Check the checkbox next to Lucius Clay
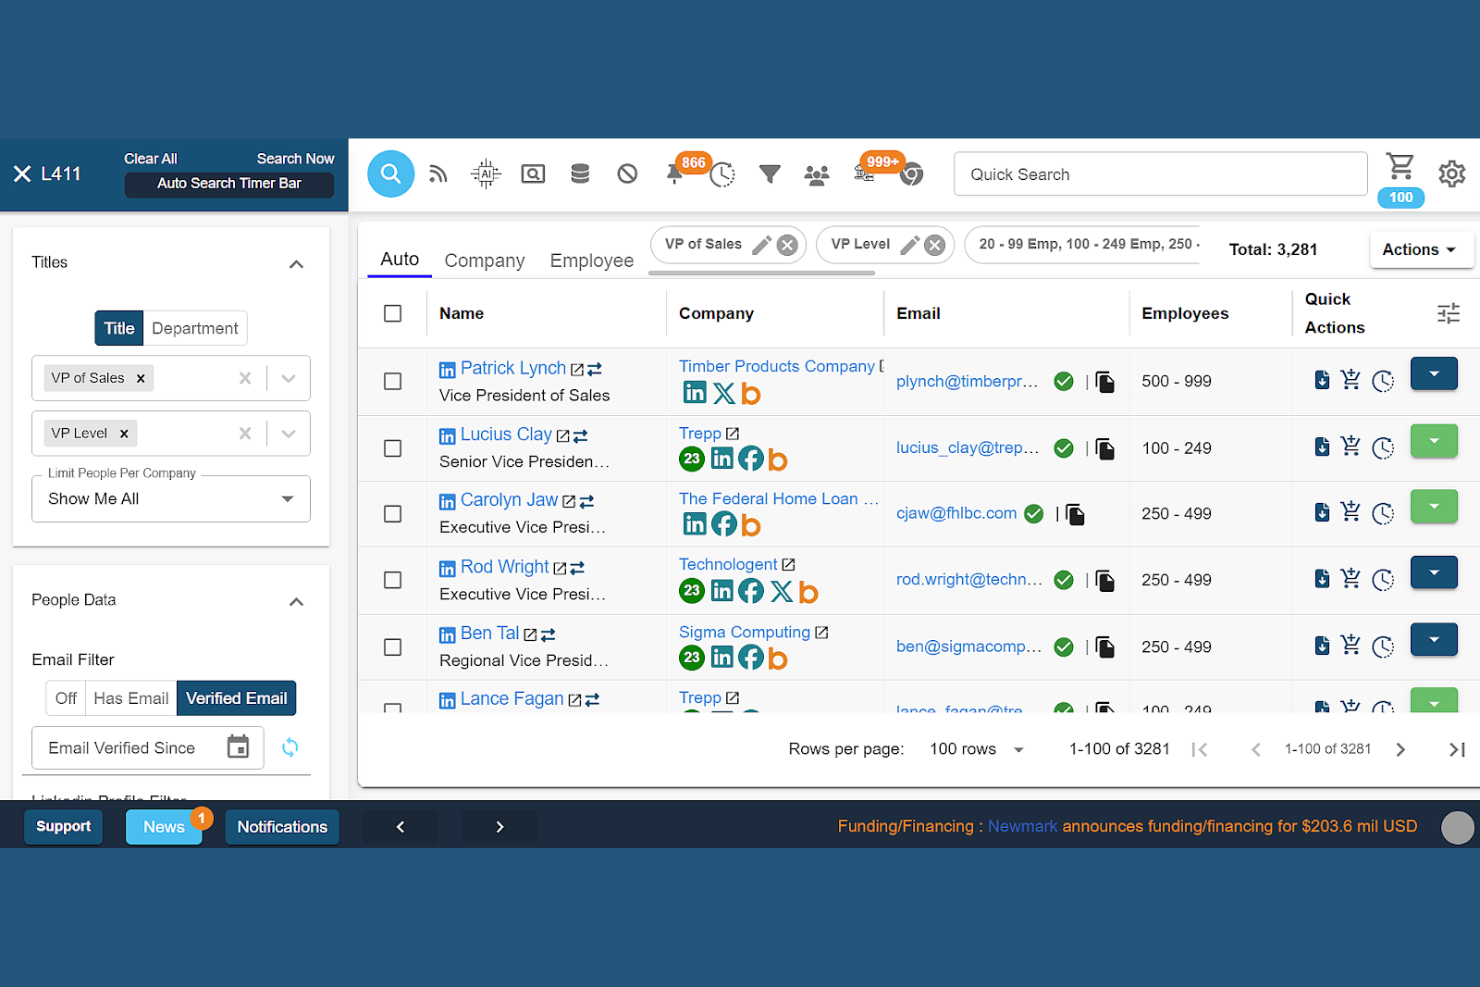Screen dimensions: 1480x987 392,448
